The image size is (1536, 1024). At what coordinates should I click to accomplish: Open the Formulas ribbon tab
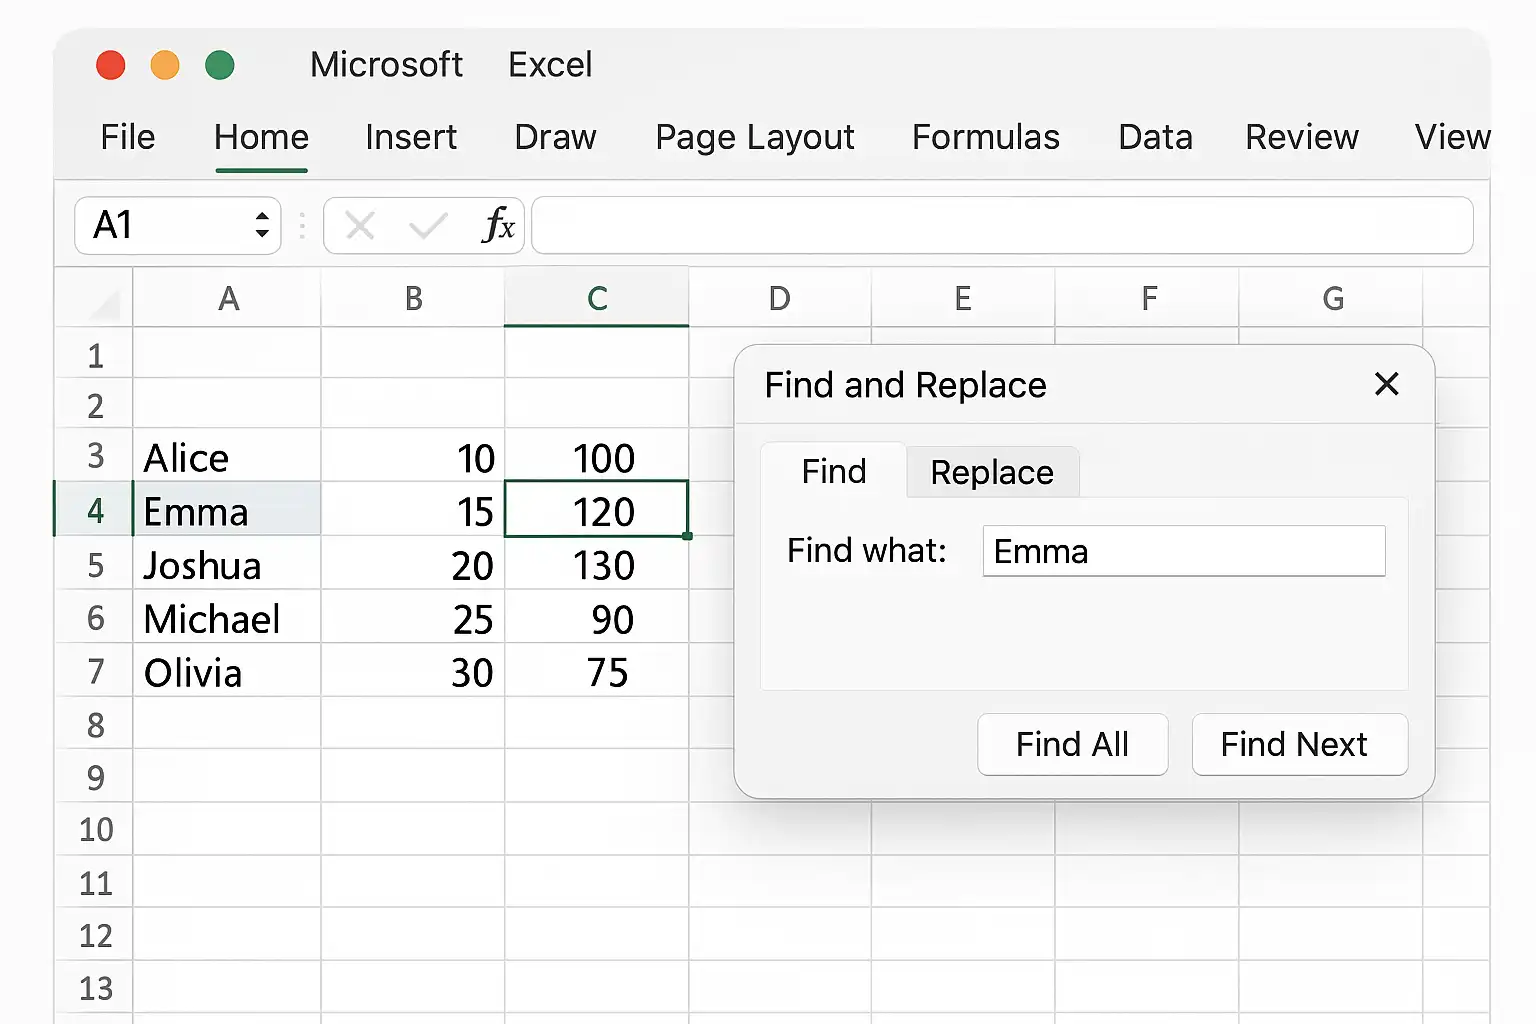(x=985, y=137)
